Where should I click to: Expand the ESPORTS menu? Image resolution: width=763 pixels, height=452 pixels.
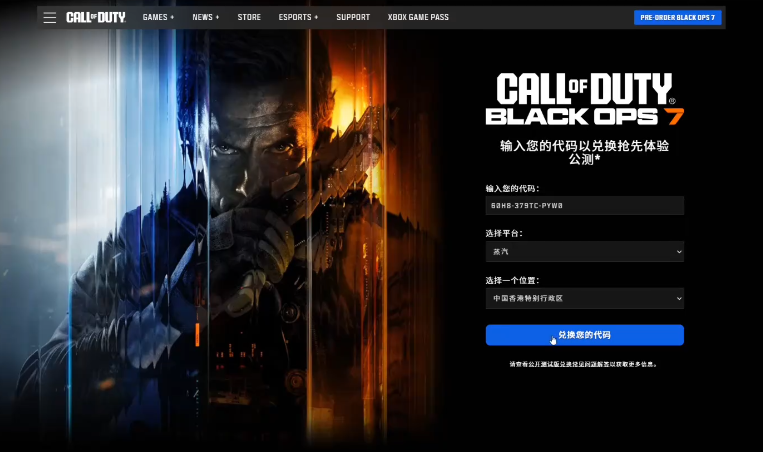[298, 18]
